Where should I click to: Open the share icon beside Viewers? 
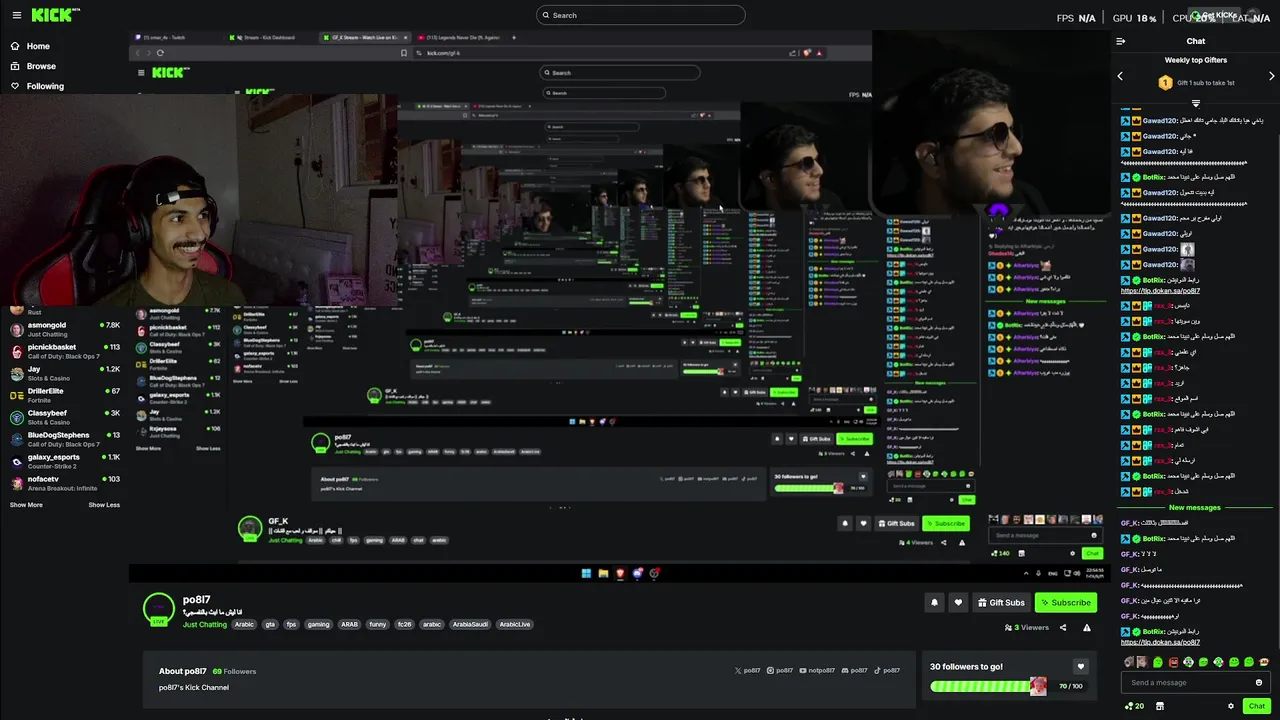coord(1063,628)
